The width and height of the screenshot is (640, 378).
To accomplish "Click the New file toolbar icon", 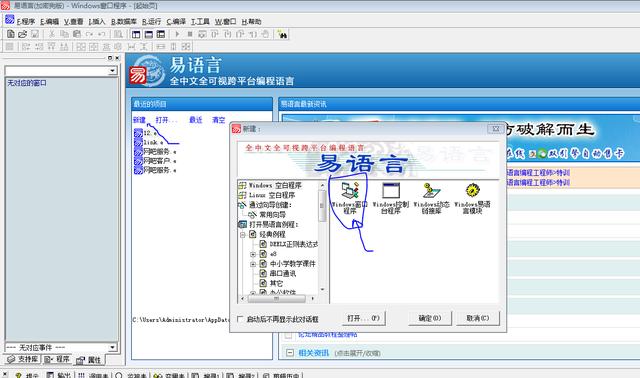I will point(11,34).
